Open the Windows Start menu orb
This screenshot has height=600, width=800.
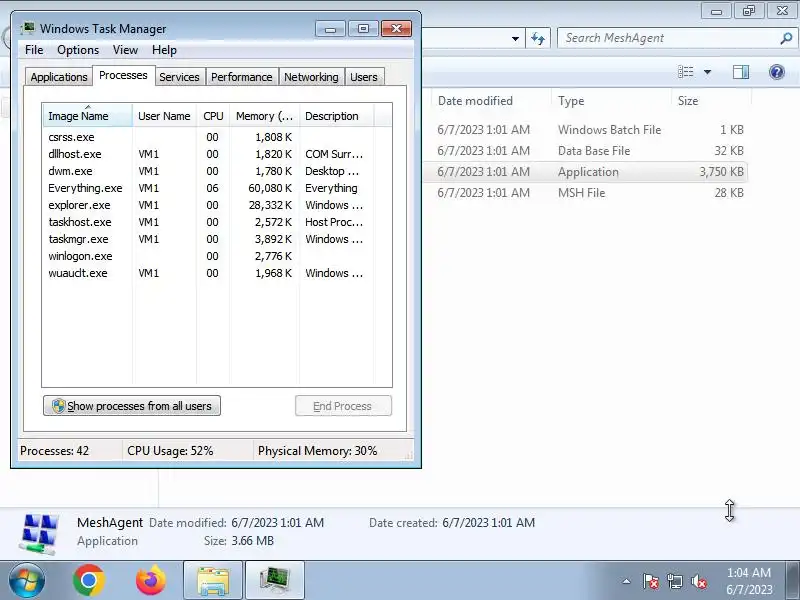(x=27, y=581)
